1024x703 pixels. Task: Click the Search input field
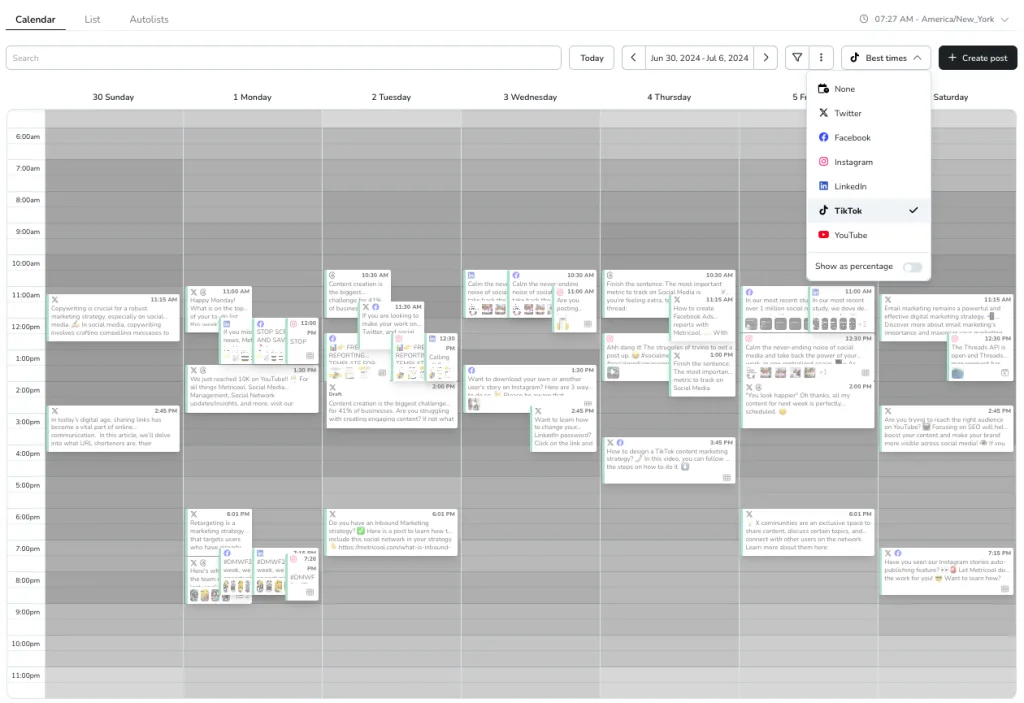point(283,58)
